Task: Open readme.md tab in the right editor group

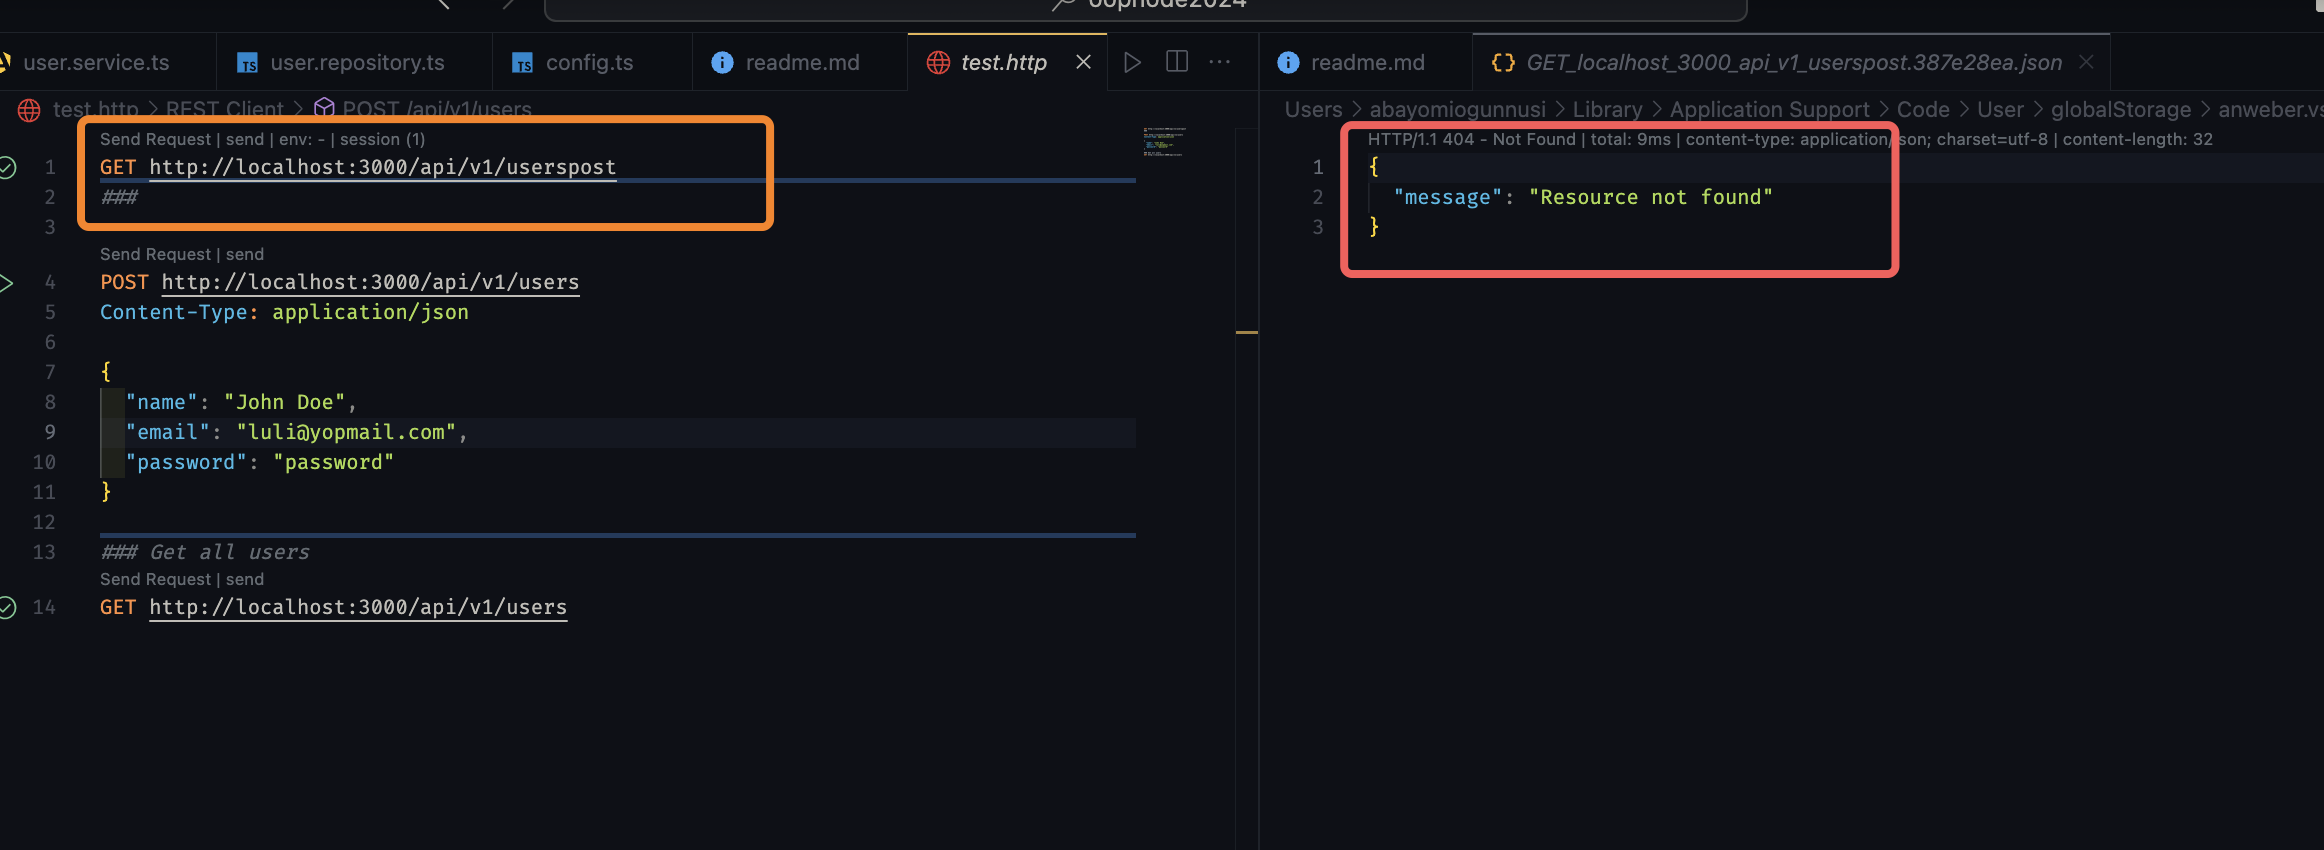Action: [x=1366, y=62]
